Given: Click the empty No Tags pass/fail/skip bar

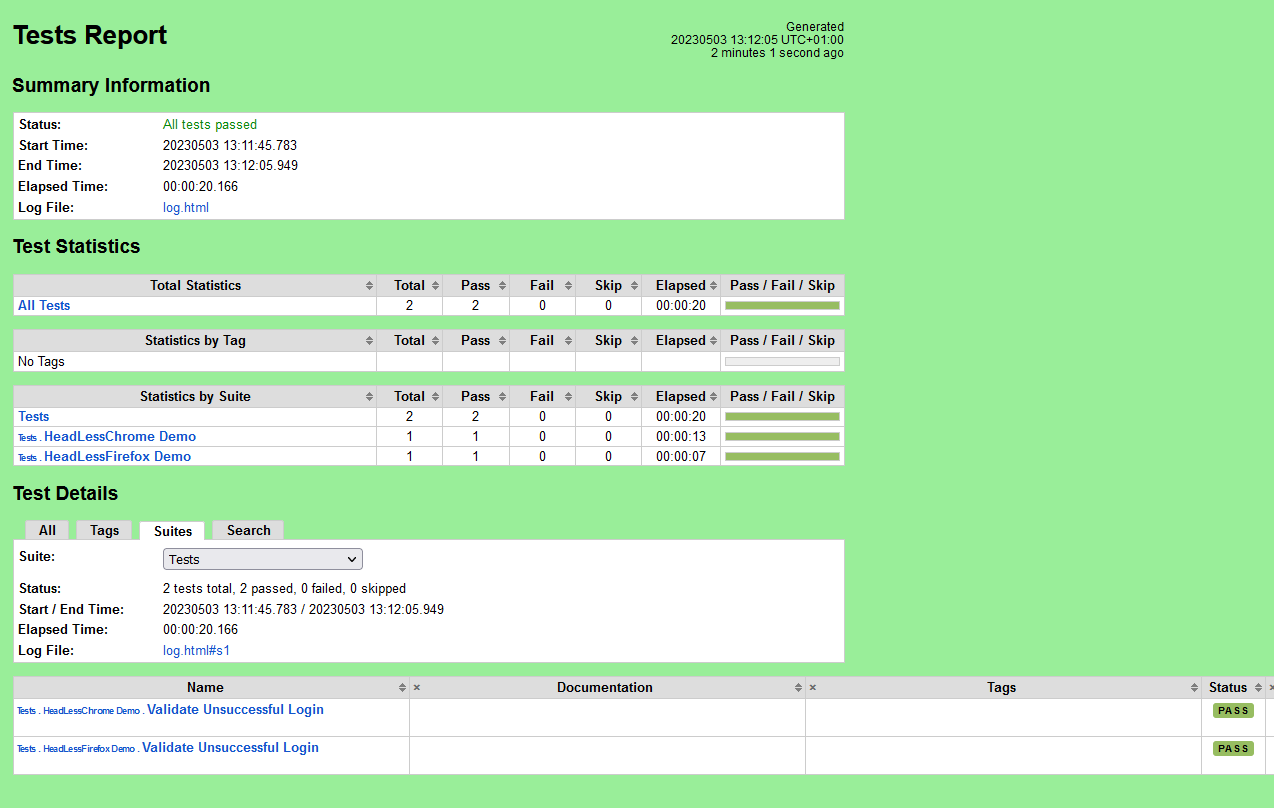Looking at the screenshot, I should tap(782, 362).
